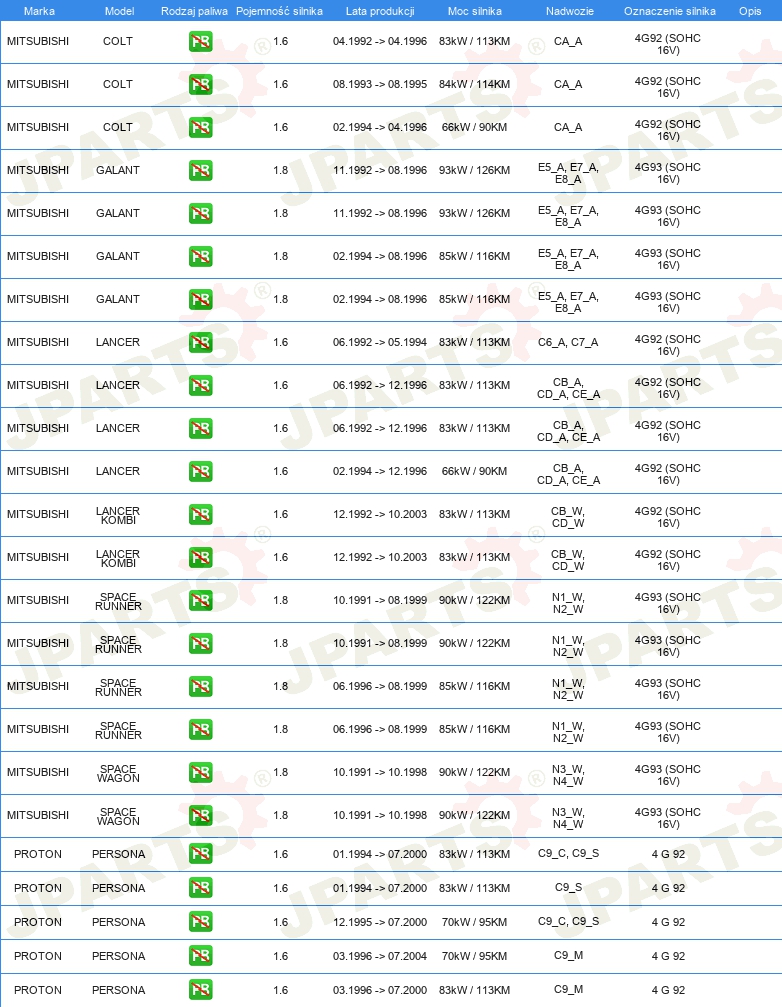Click MITSUBISHI cell in COLT 04.1992 row
Image resolution: width=782 pixels, height=1007 pixels.
[38, 41]
